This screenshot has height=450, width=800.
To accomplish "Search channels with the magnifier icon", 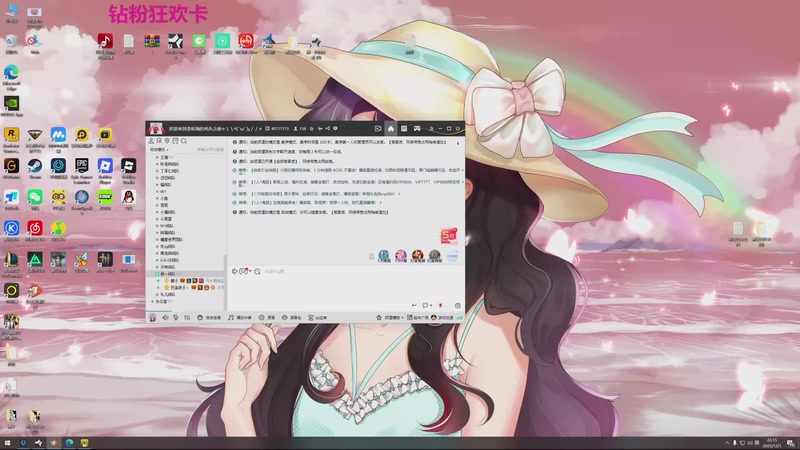I will tap(184, 141).
